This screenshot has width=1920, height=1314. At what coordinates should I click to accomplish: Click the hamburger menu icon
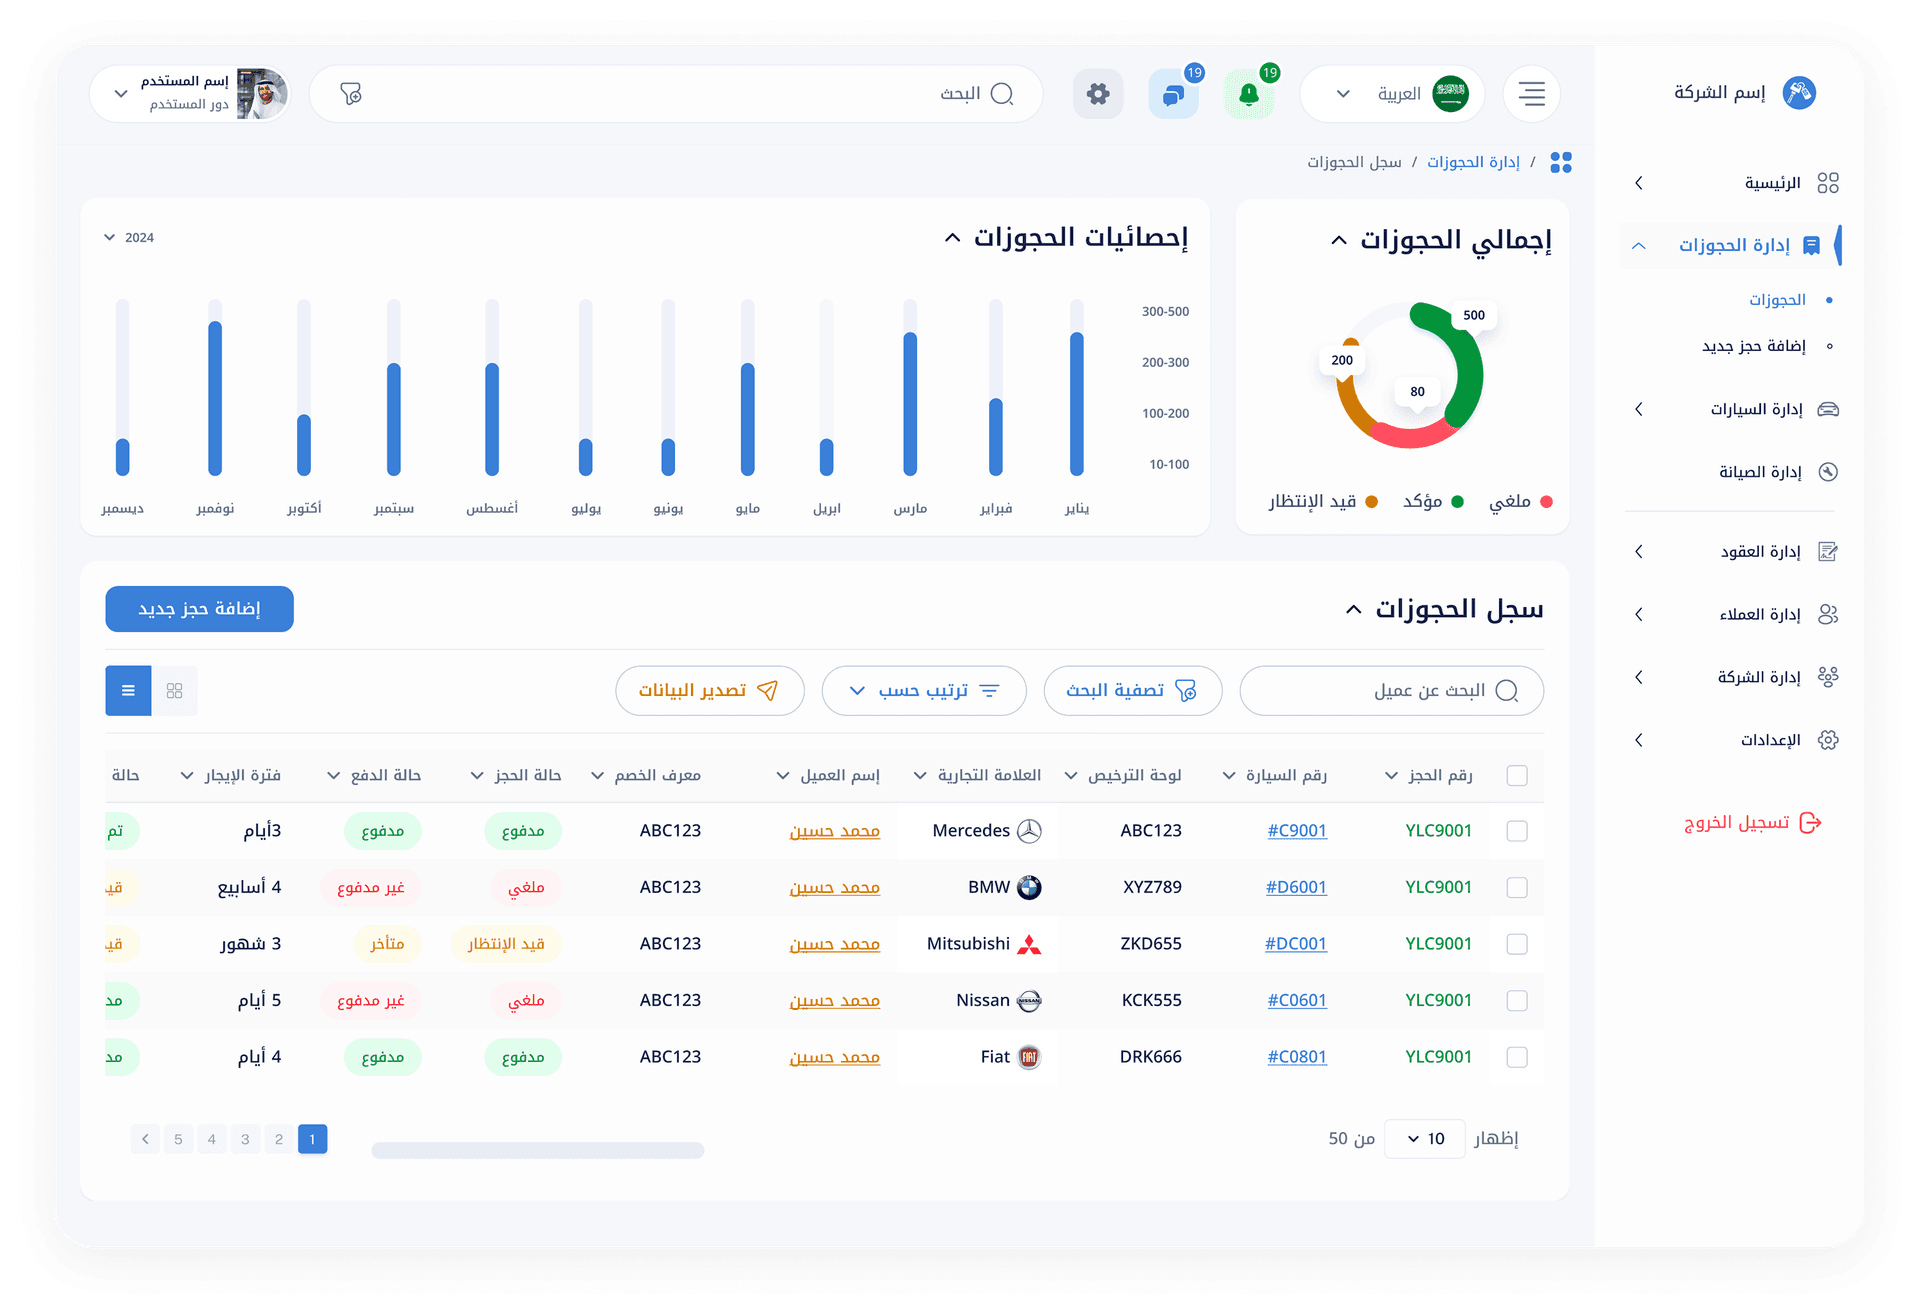pos(1531,94)
